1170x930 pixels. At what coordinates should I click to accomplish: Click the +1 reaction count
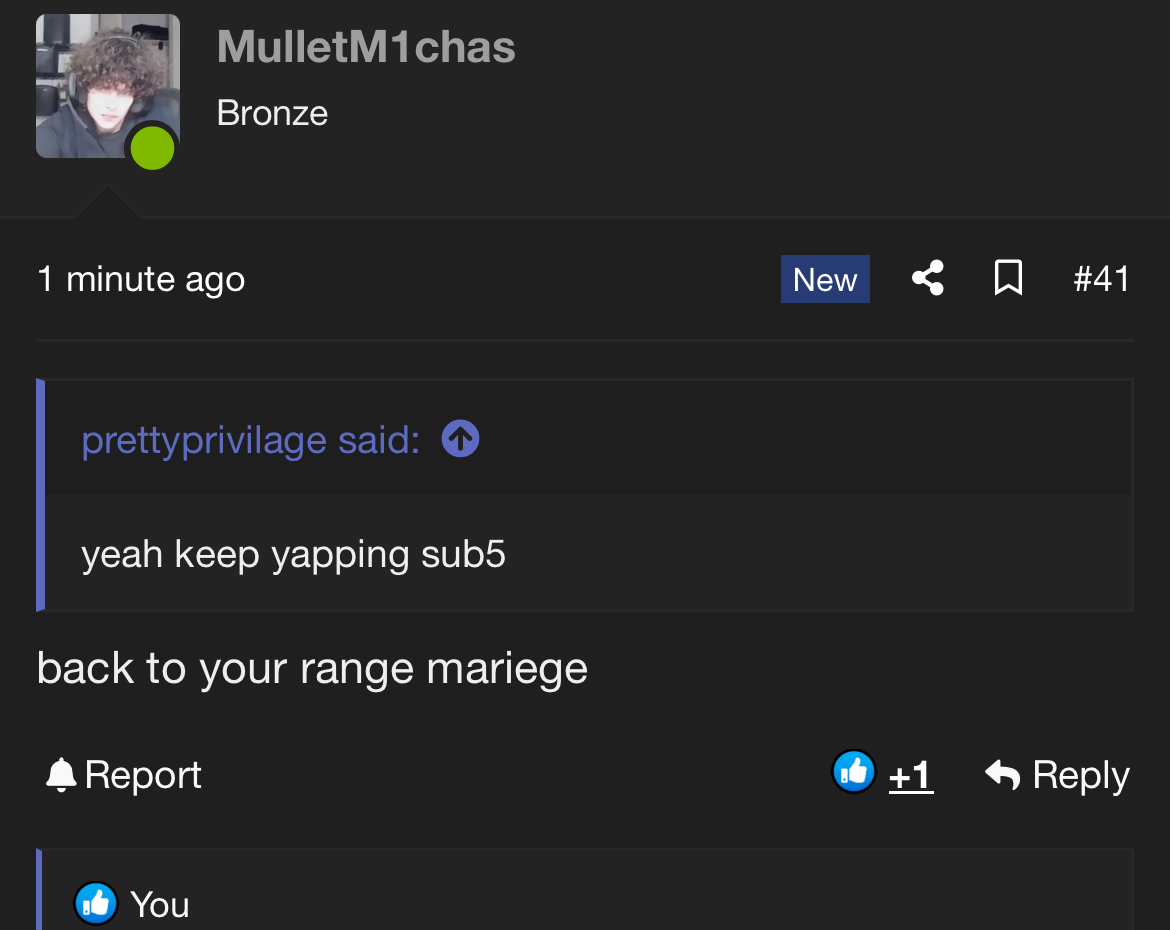pyautogui.click(x=911, y=775)
